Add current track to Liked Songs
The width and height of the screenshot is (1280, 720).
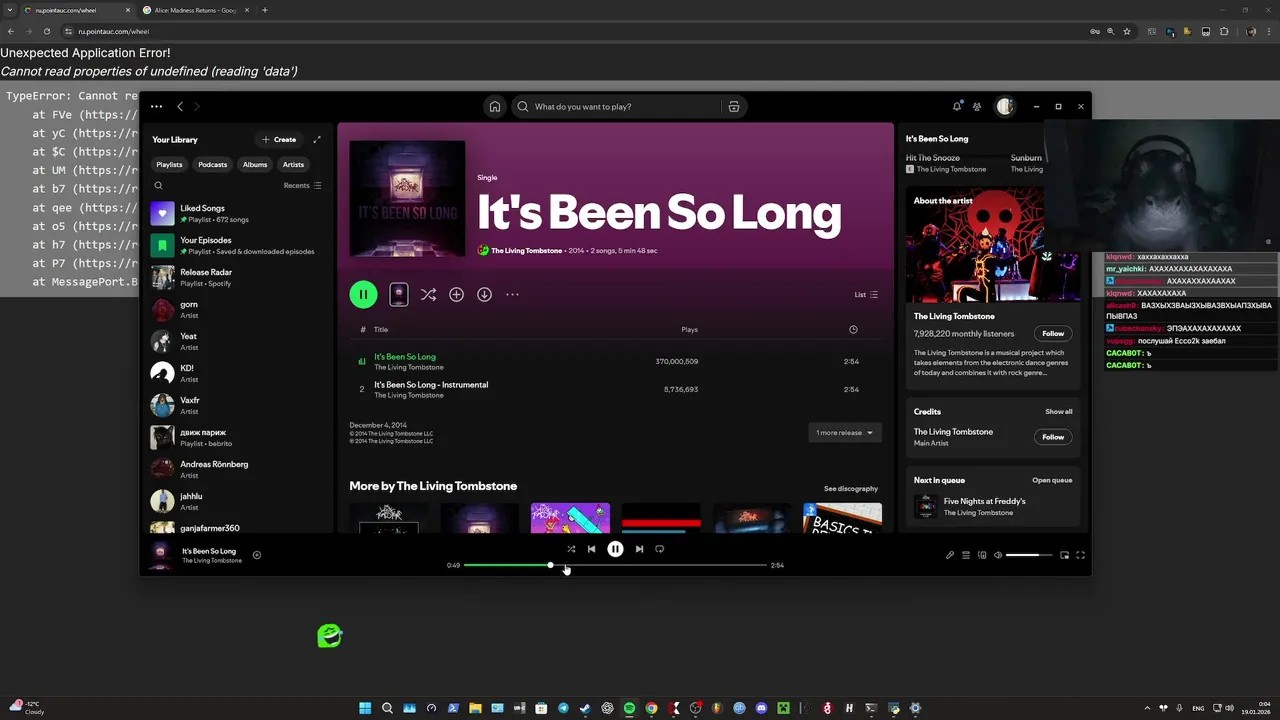(x=256, y=555)
